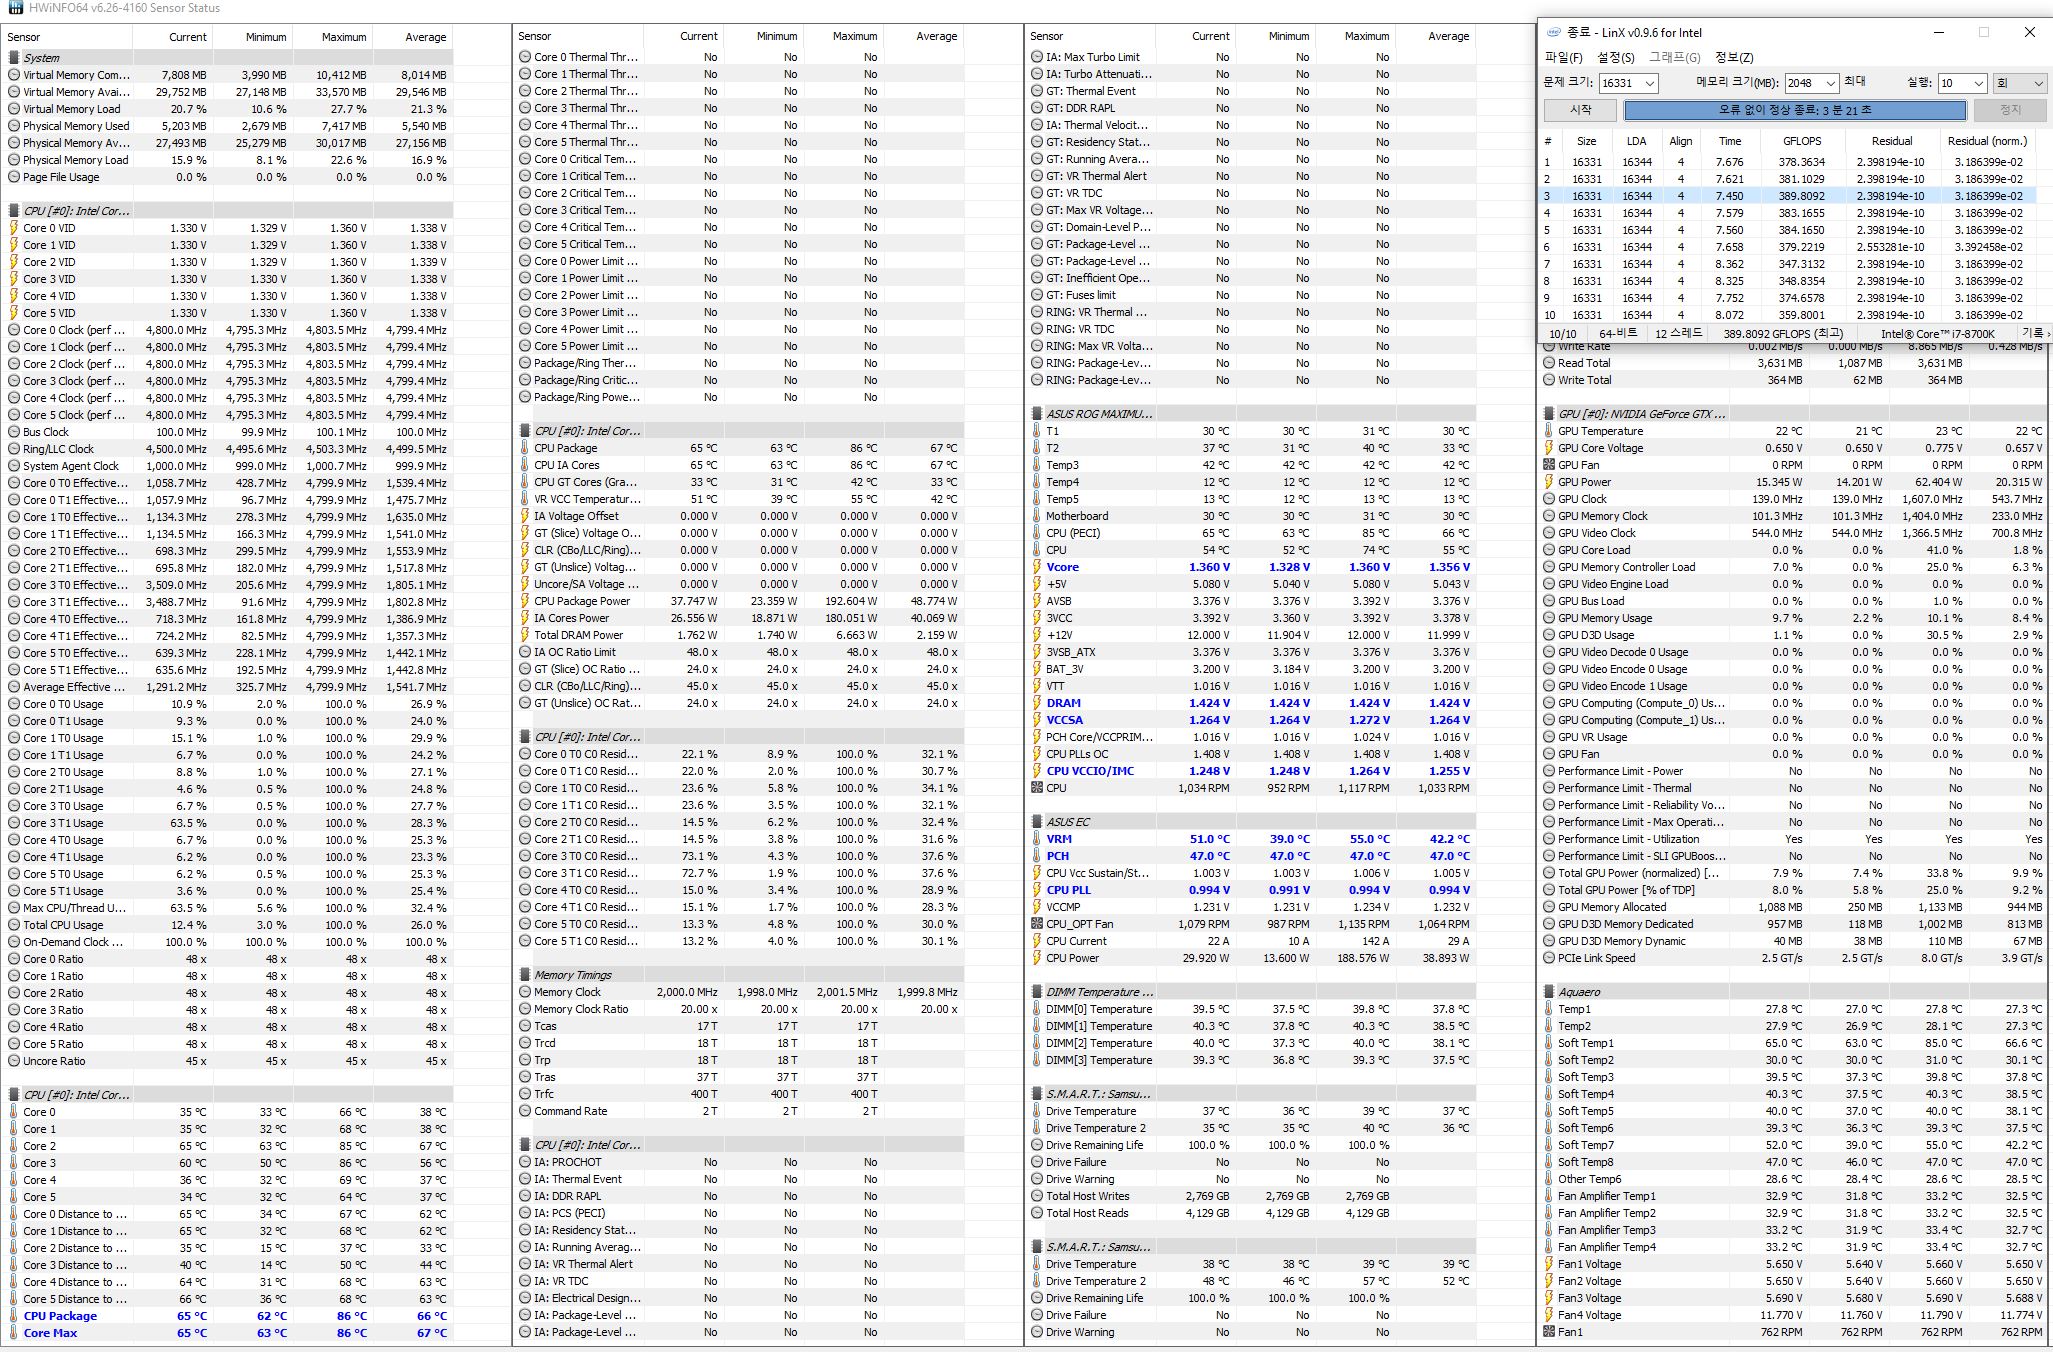This screenshot has width=2053, height=1352.
Task: Click the thermometer icon beside CPU Package temperature
Action: (x=525, y=449)
